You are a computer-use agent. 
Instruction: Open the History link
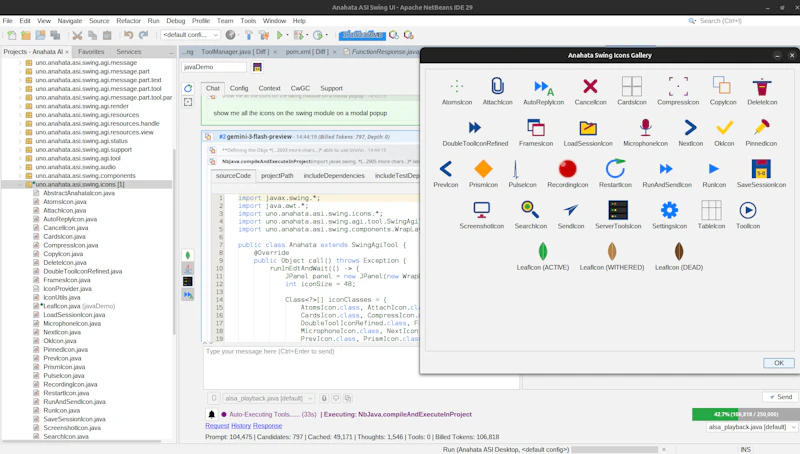pyautogui.click(x=241, y=425)
